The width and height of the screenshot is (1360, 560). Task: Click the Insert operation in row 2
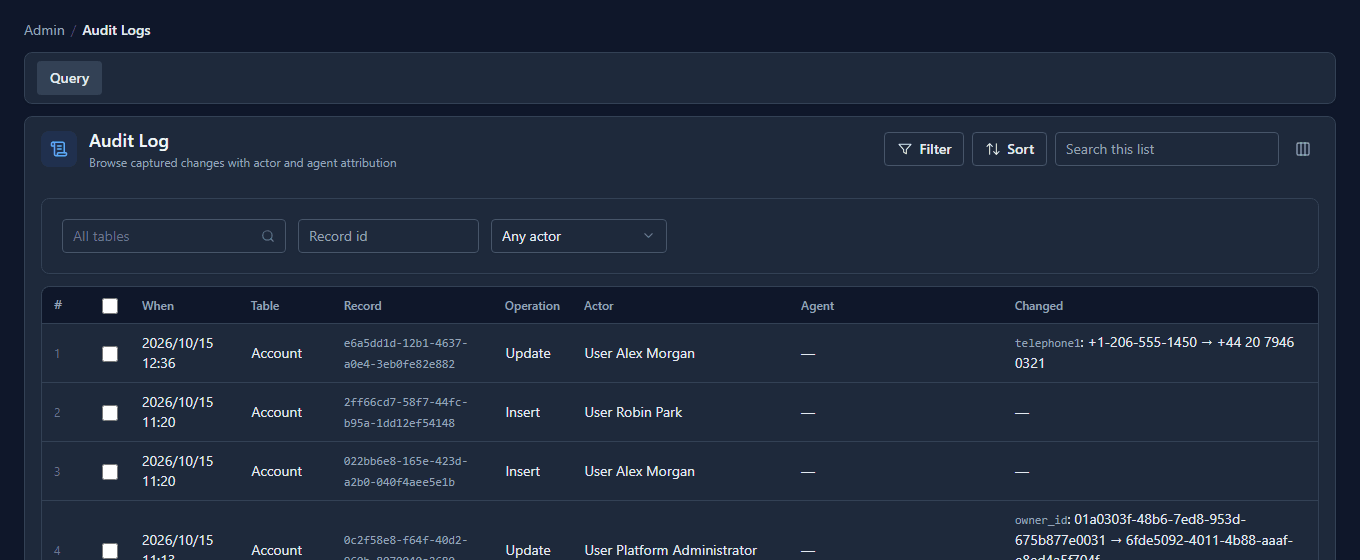pyautogui.click(x=523, y=412)
